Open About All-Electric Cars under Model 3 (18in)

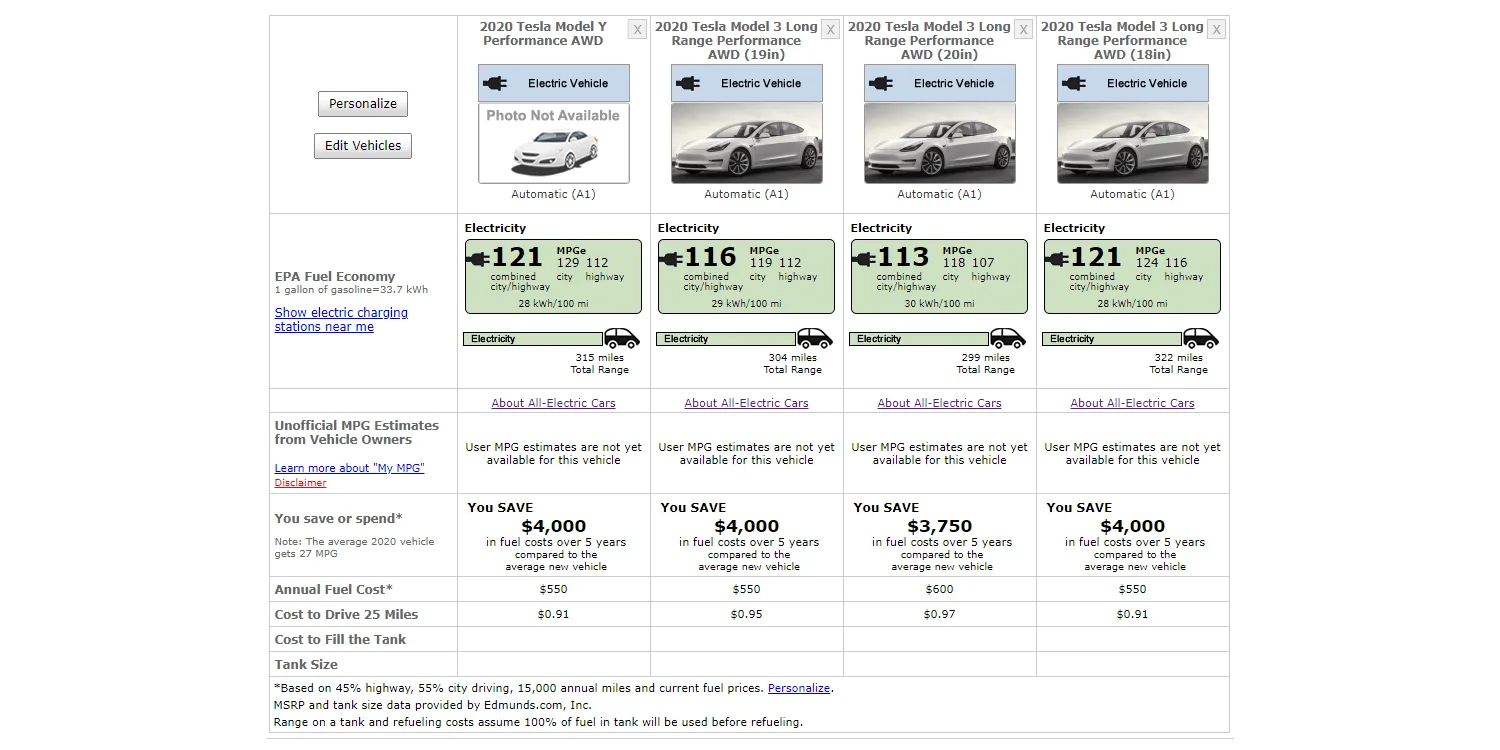(x=1132, y=403)
